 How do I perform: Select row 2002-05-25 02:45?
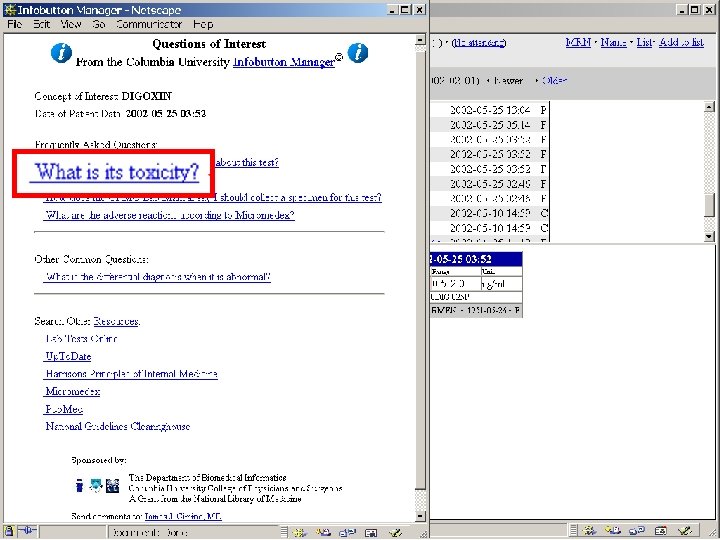click(x=489, y=184)
